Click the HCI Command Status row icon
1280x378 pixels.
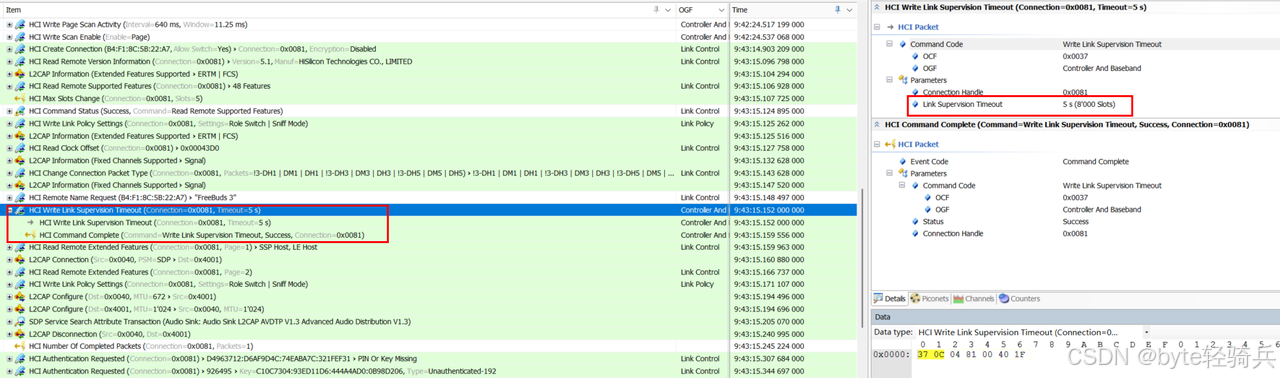(21, 111)
